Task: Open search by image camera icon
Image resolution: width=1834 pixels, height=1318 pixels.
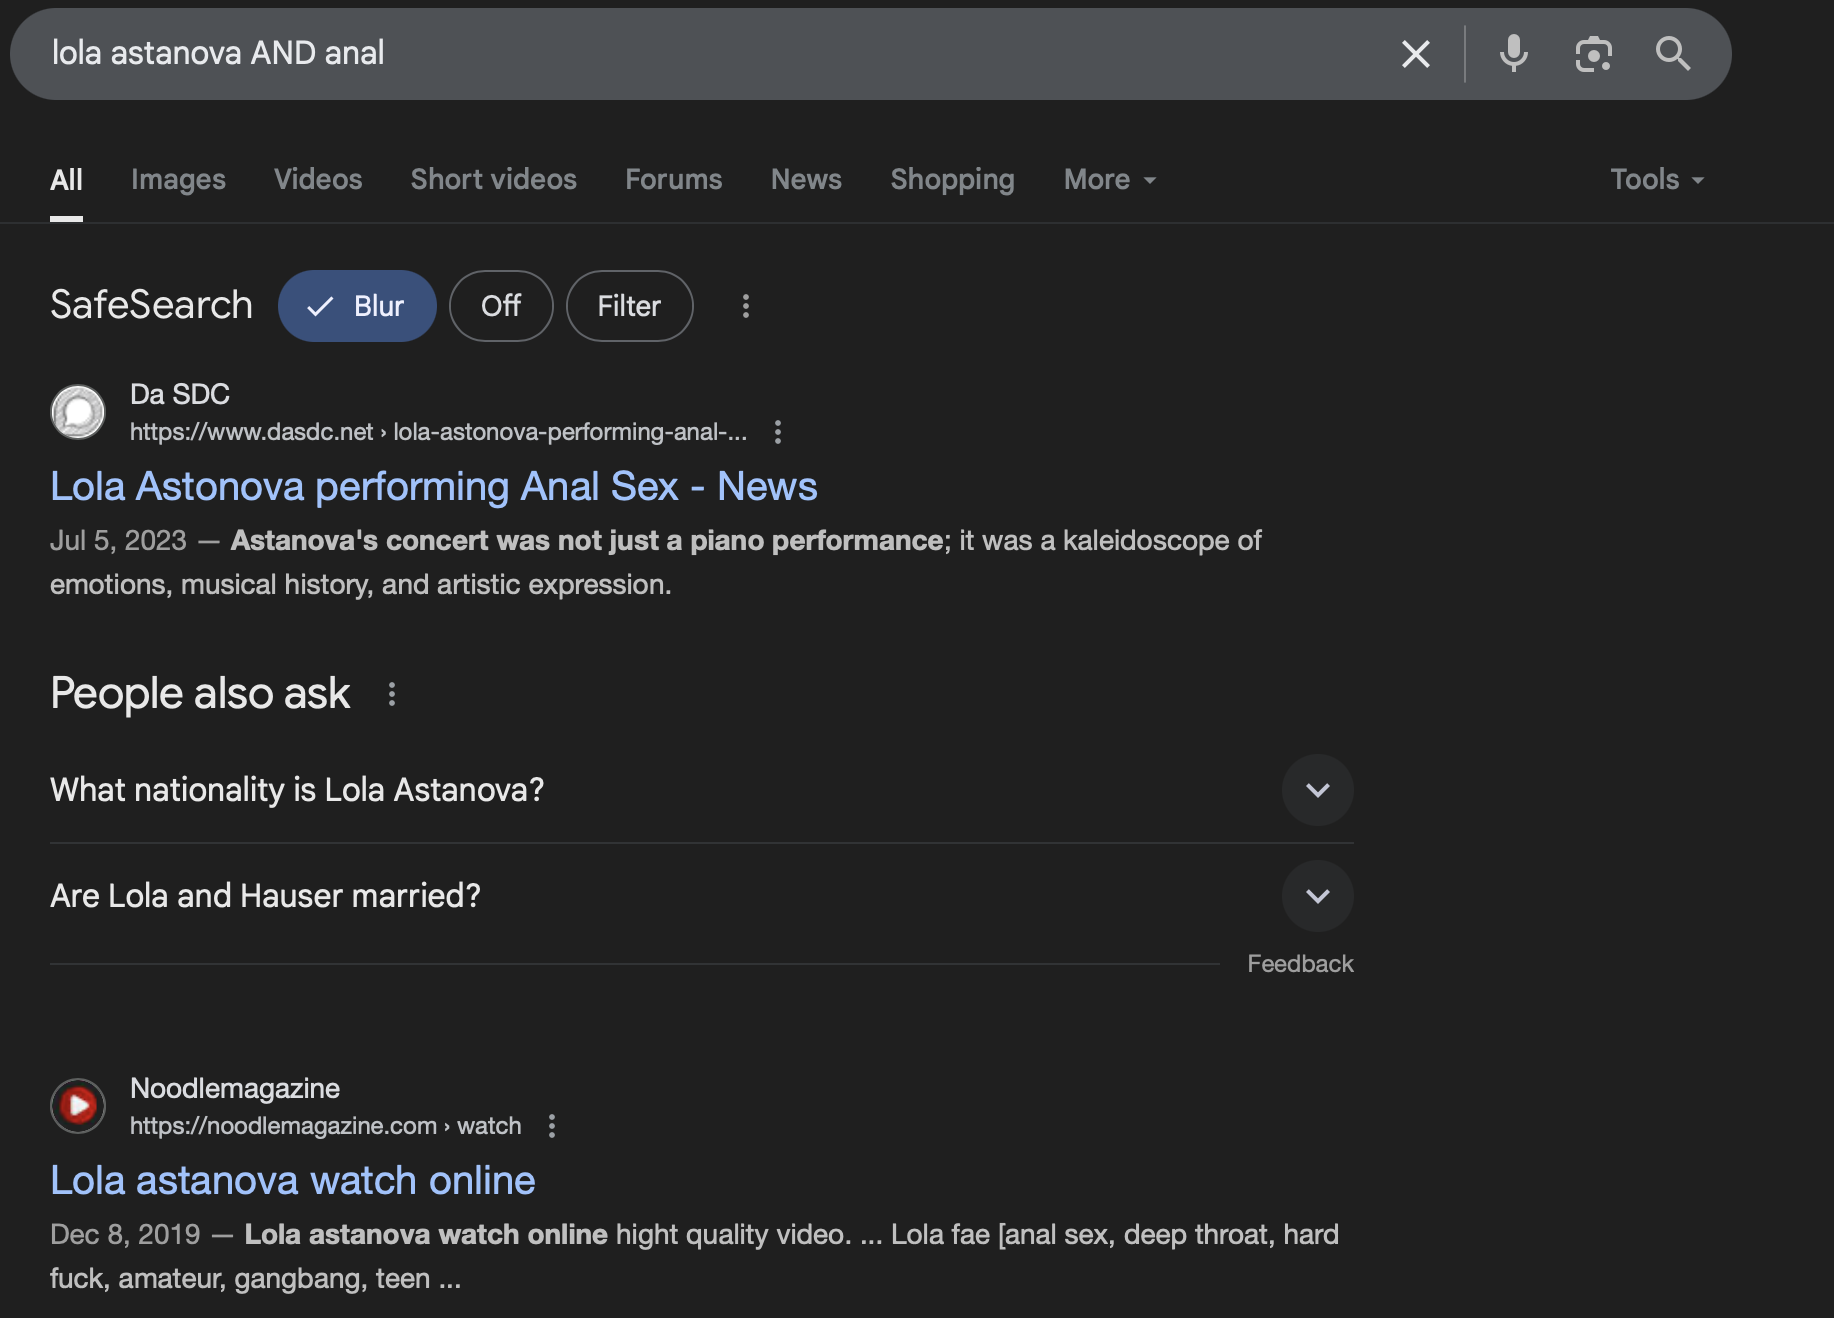Action: coord(1593,54)
